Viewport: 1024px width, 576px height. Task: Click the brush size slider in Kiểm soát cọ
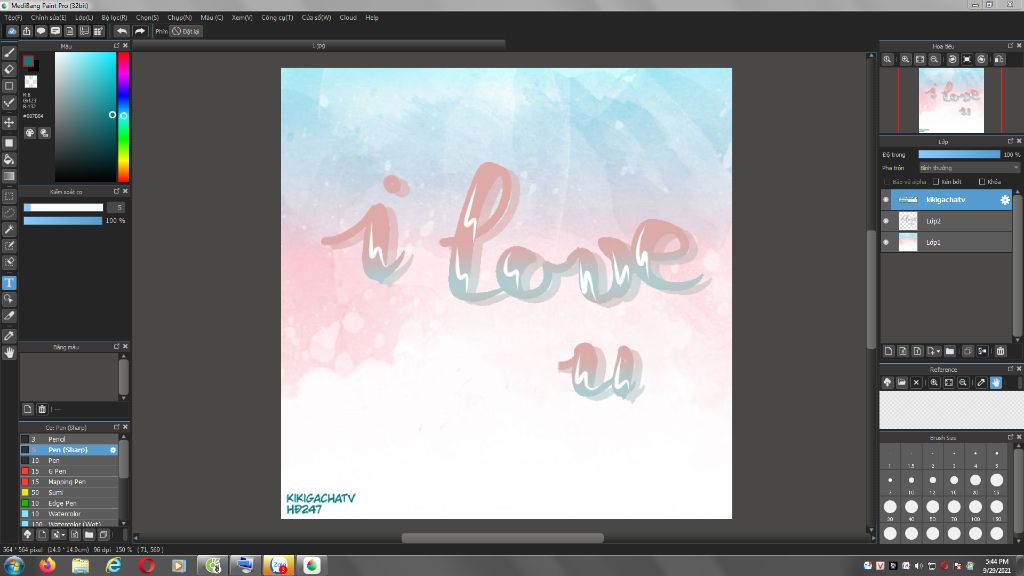(63, 208)
